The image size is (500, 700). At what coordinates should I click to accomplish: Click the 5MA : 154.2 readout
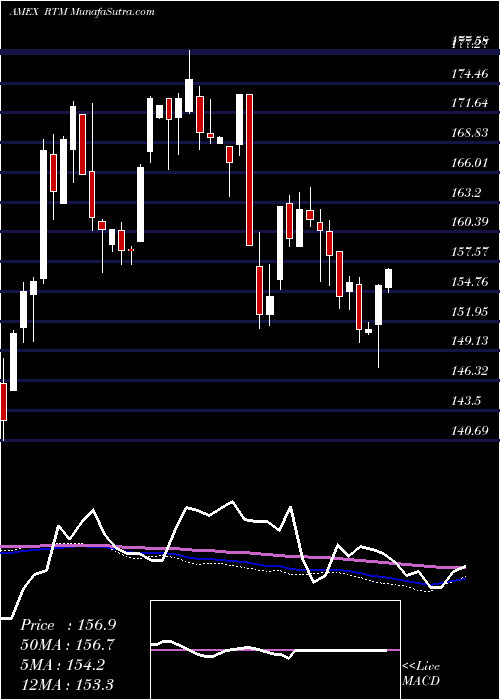(x=62, y=664)
